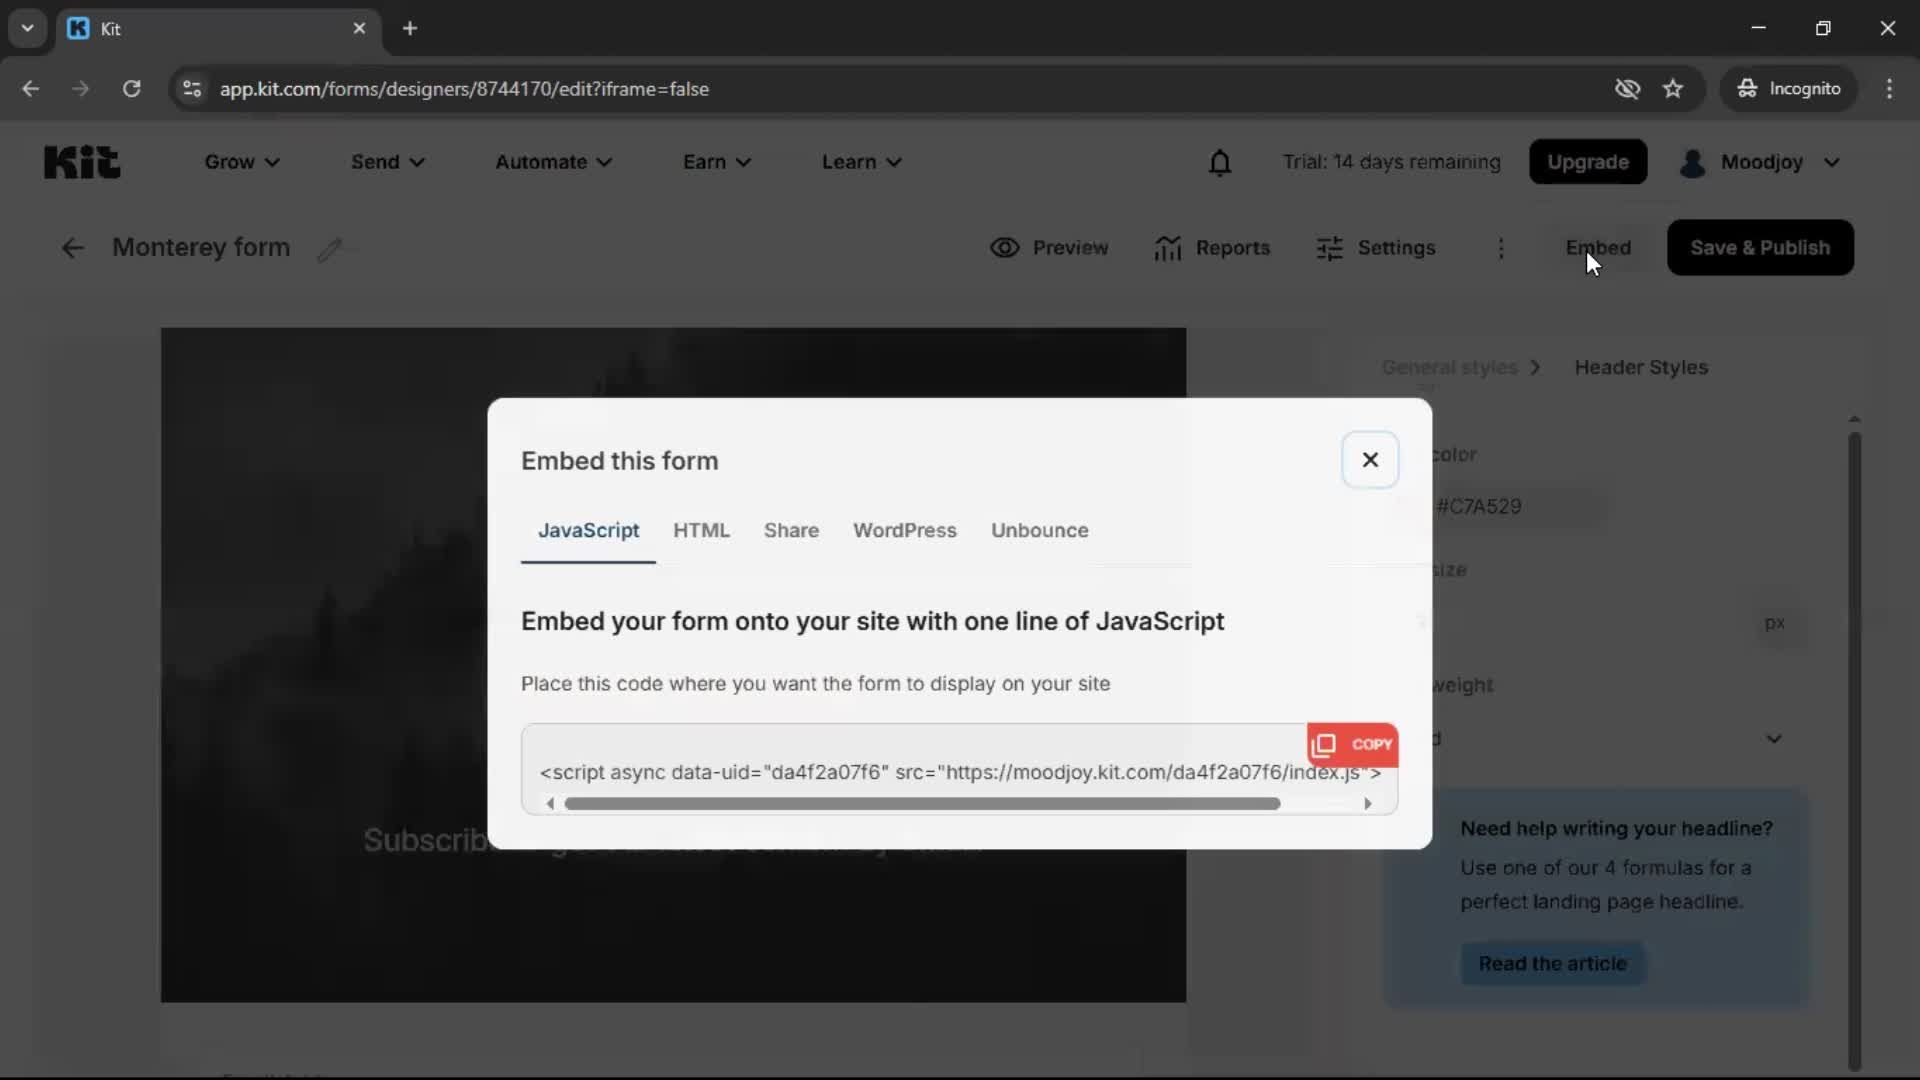1920x1080 pixels.
Task: Copy the embed script with the Copy button
Action: pyautogui.click(x=1353, y=745)
